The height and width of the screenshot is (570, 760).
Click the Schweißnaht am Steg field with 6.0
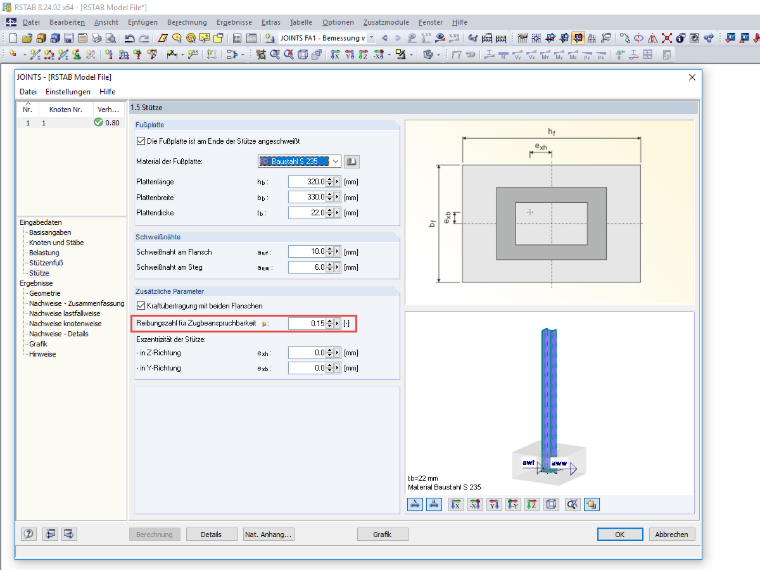(x=307, y=267)
